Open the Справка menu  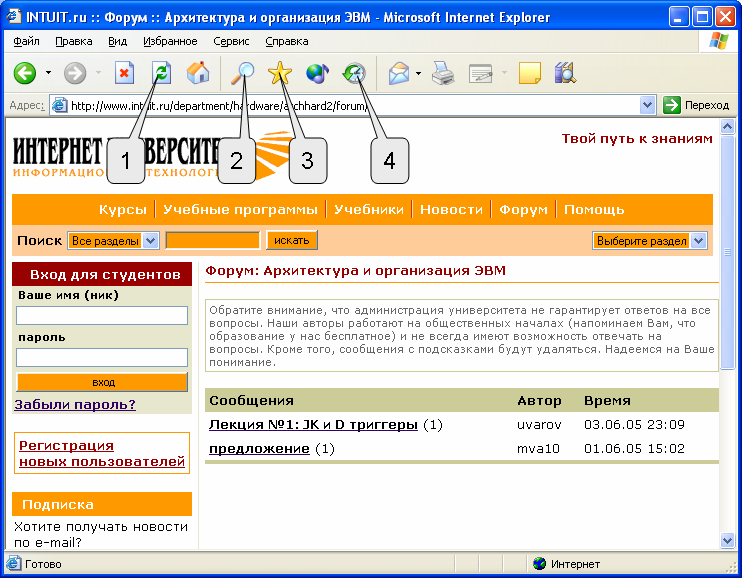coord(287,41)
